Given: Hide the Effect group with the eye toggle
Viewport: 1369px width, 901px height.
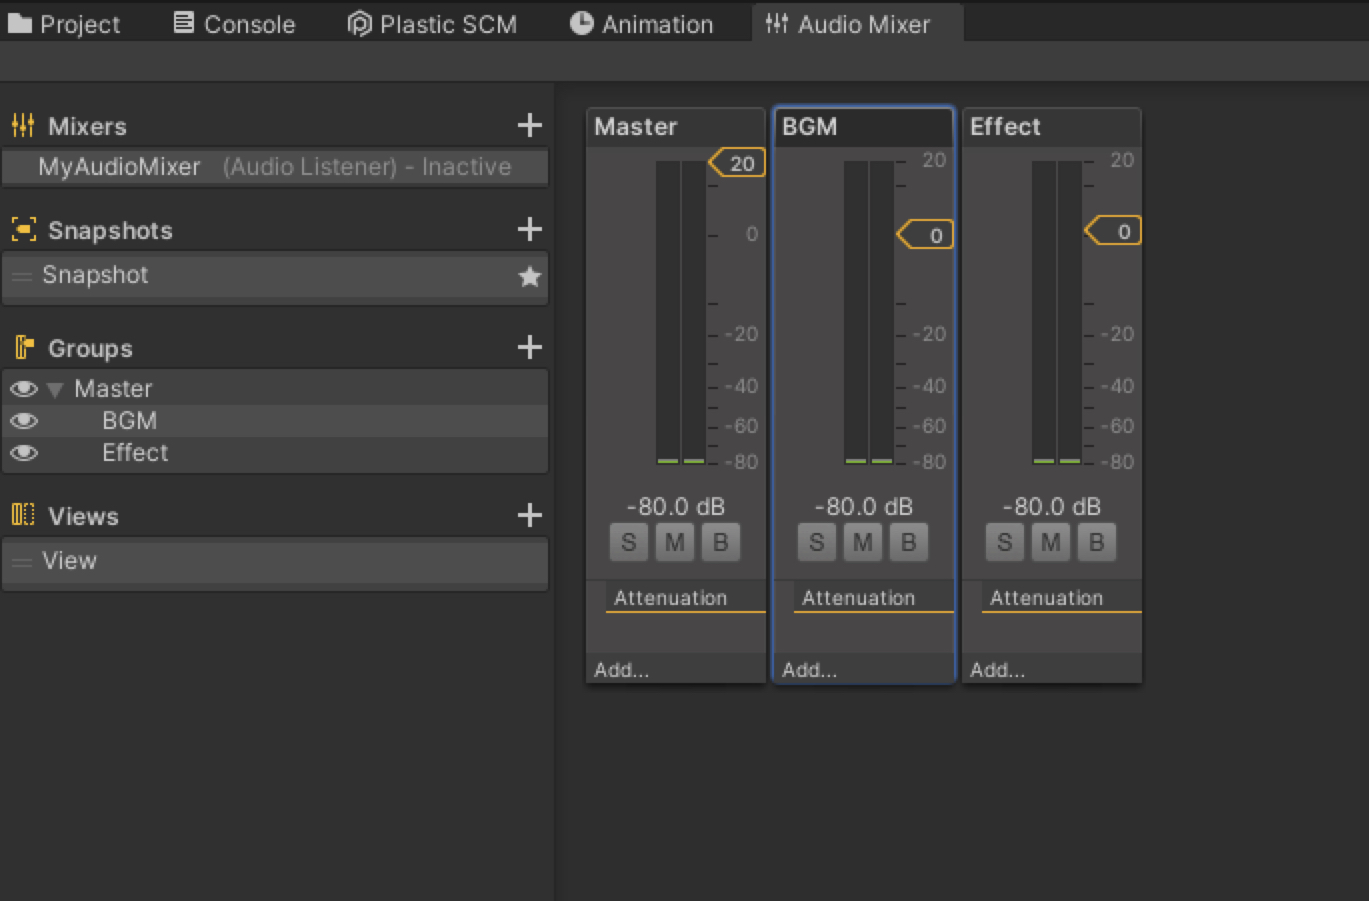Looking at the screenshot, I should pos(23,453).
